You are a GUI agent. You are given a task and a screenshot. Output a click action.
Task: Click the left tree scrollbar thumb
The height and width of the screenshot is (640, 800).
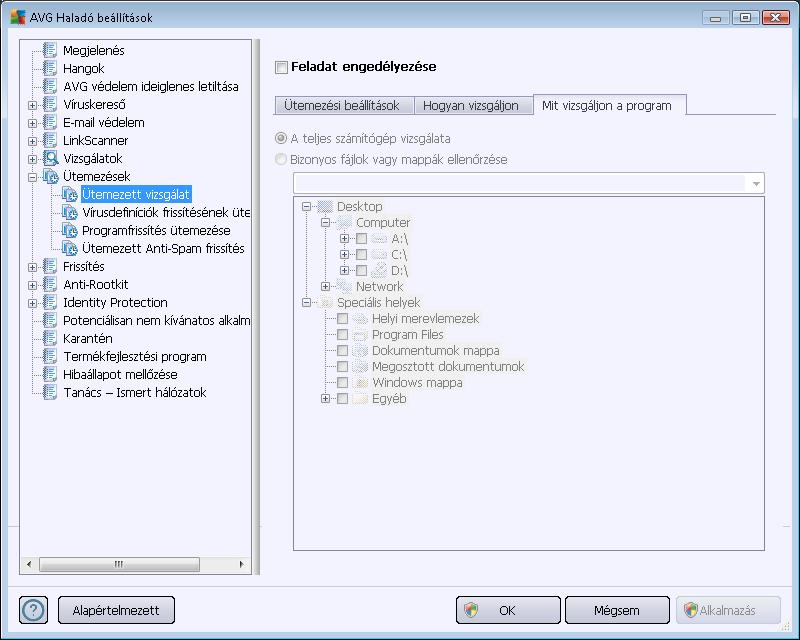(x=119, y=564)
